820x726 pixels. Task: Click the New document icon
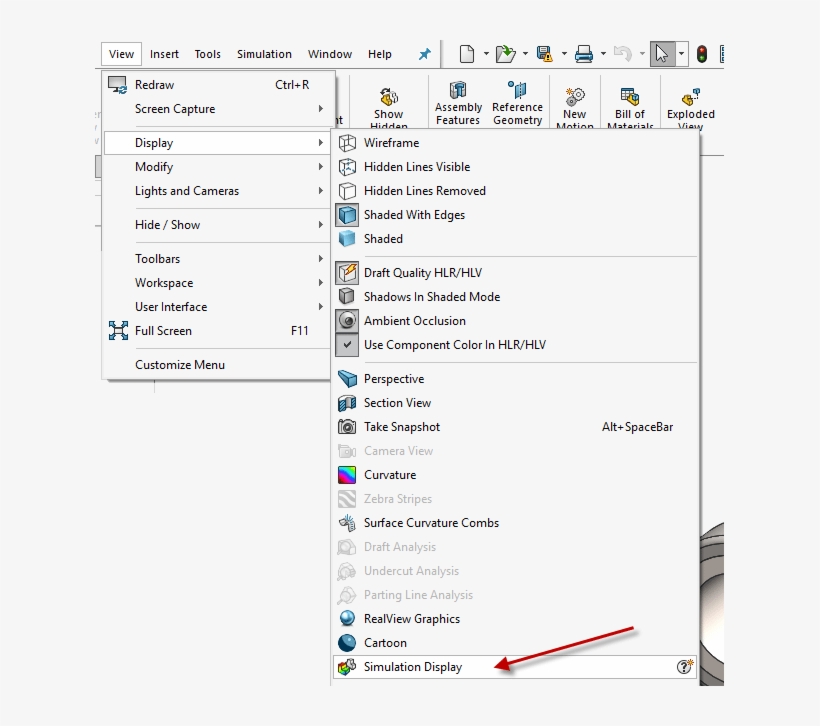click(x=467, y=54)
